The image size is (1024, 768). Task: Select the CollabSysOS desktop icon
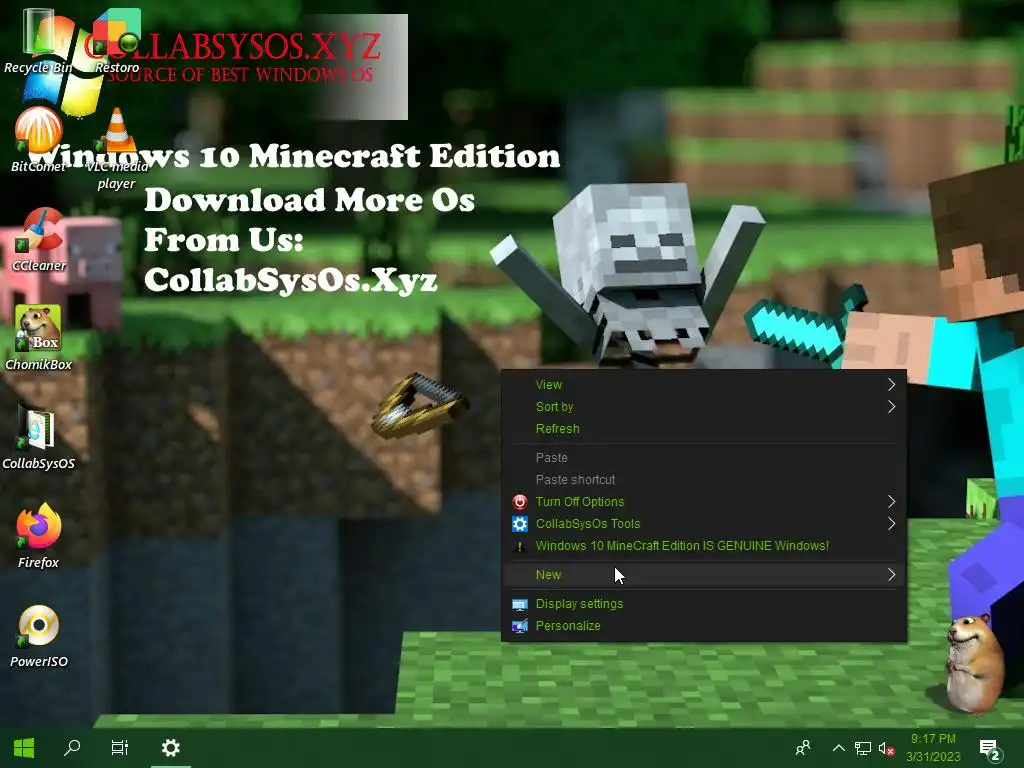coord(38,438)
